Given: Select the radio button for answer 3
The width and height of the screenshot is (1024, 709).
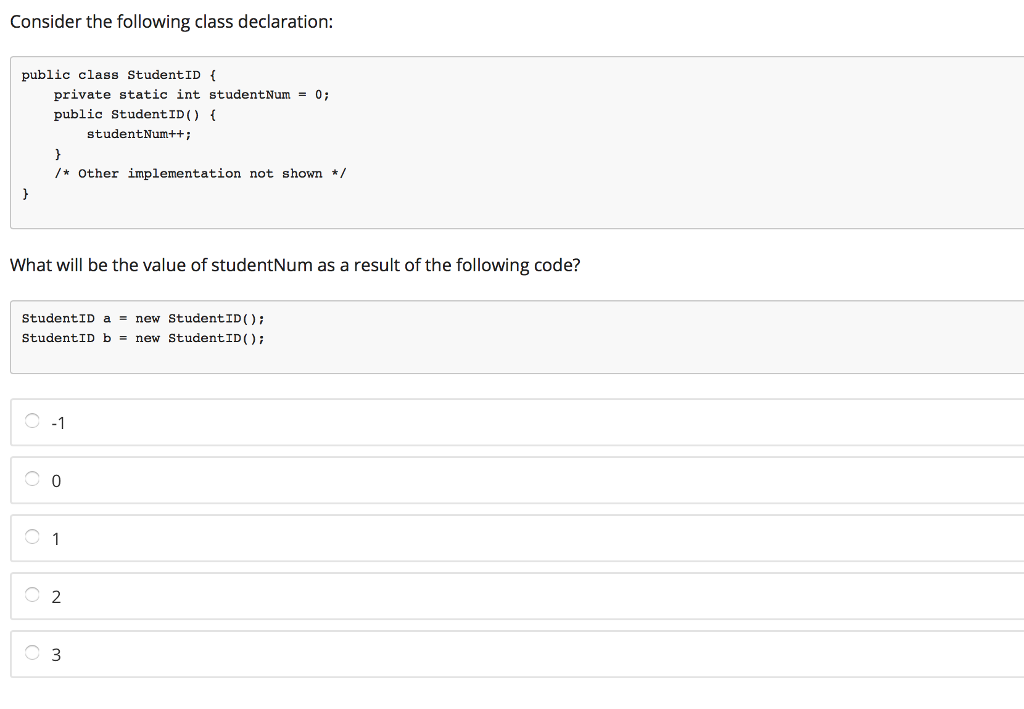Looking at the screenshot, I should 31,653.
